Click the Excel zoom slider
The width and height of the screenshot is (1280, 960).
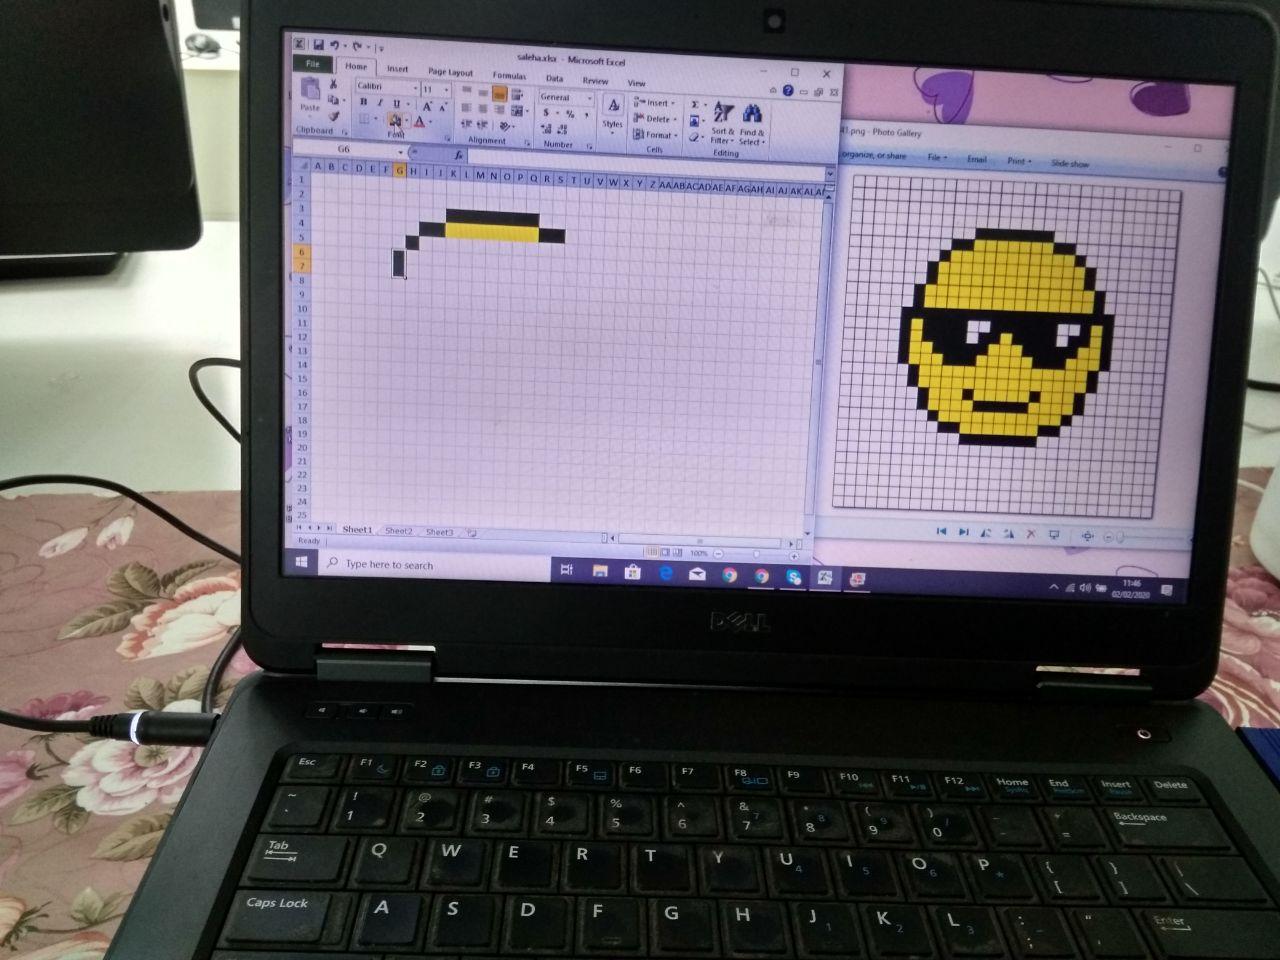pos(755,553)
